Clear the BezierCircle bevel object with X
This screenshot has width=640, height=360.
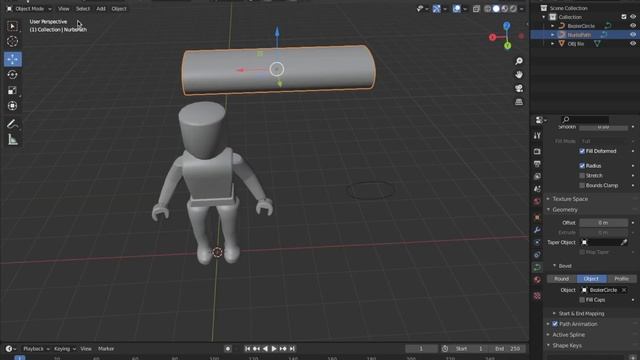[624, 290]
